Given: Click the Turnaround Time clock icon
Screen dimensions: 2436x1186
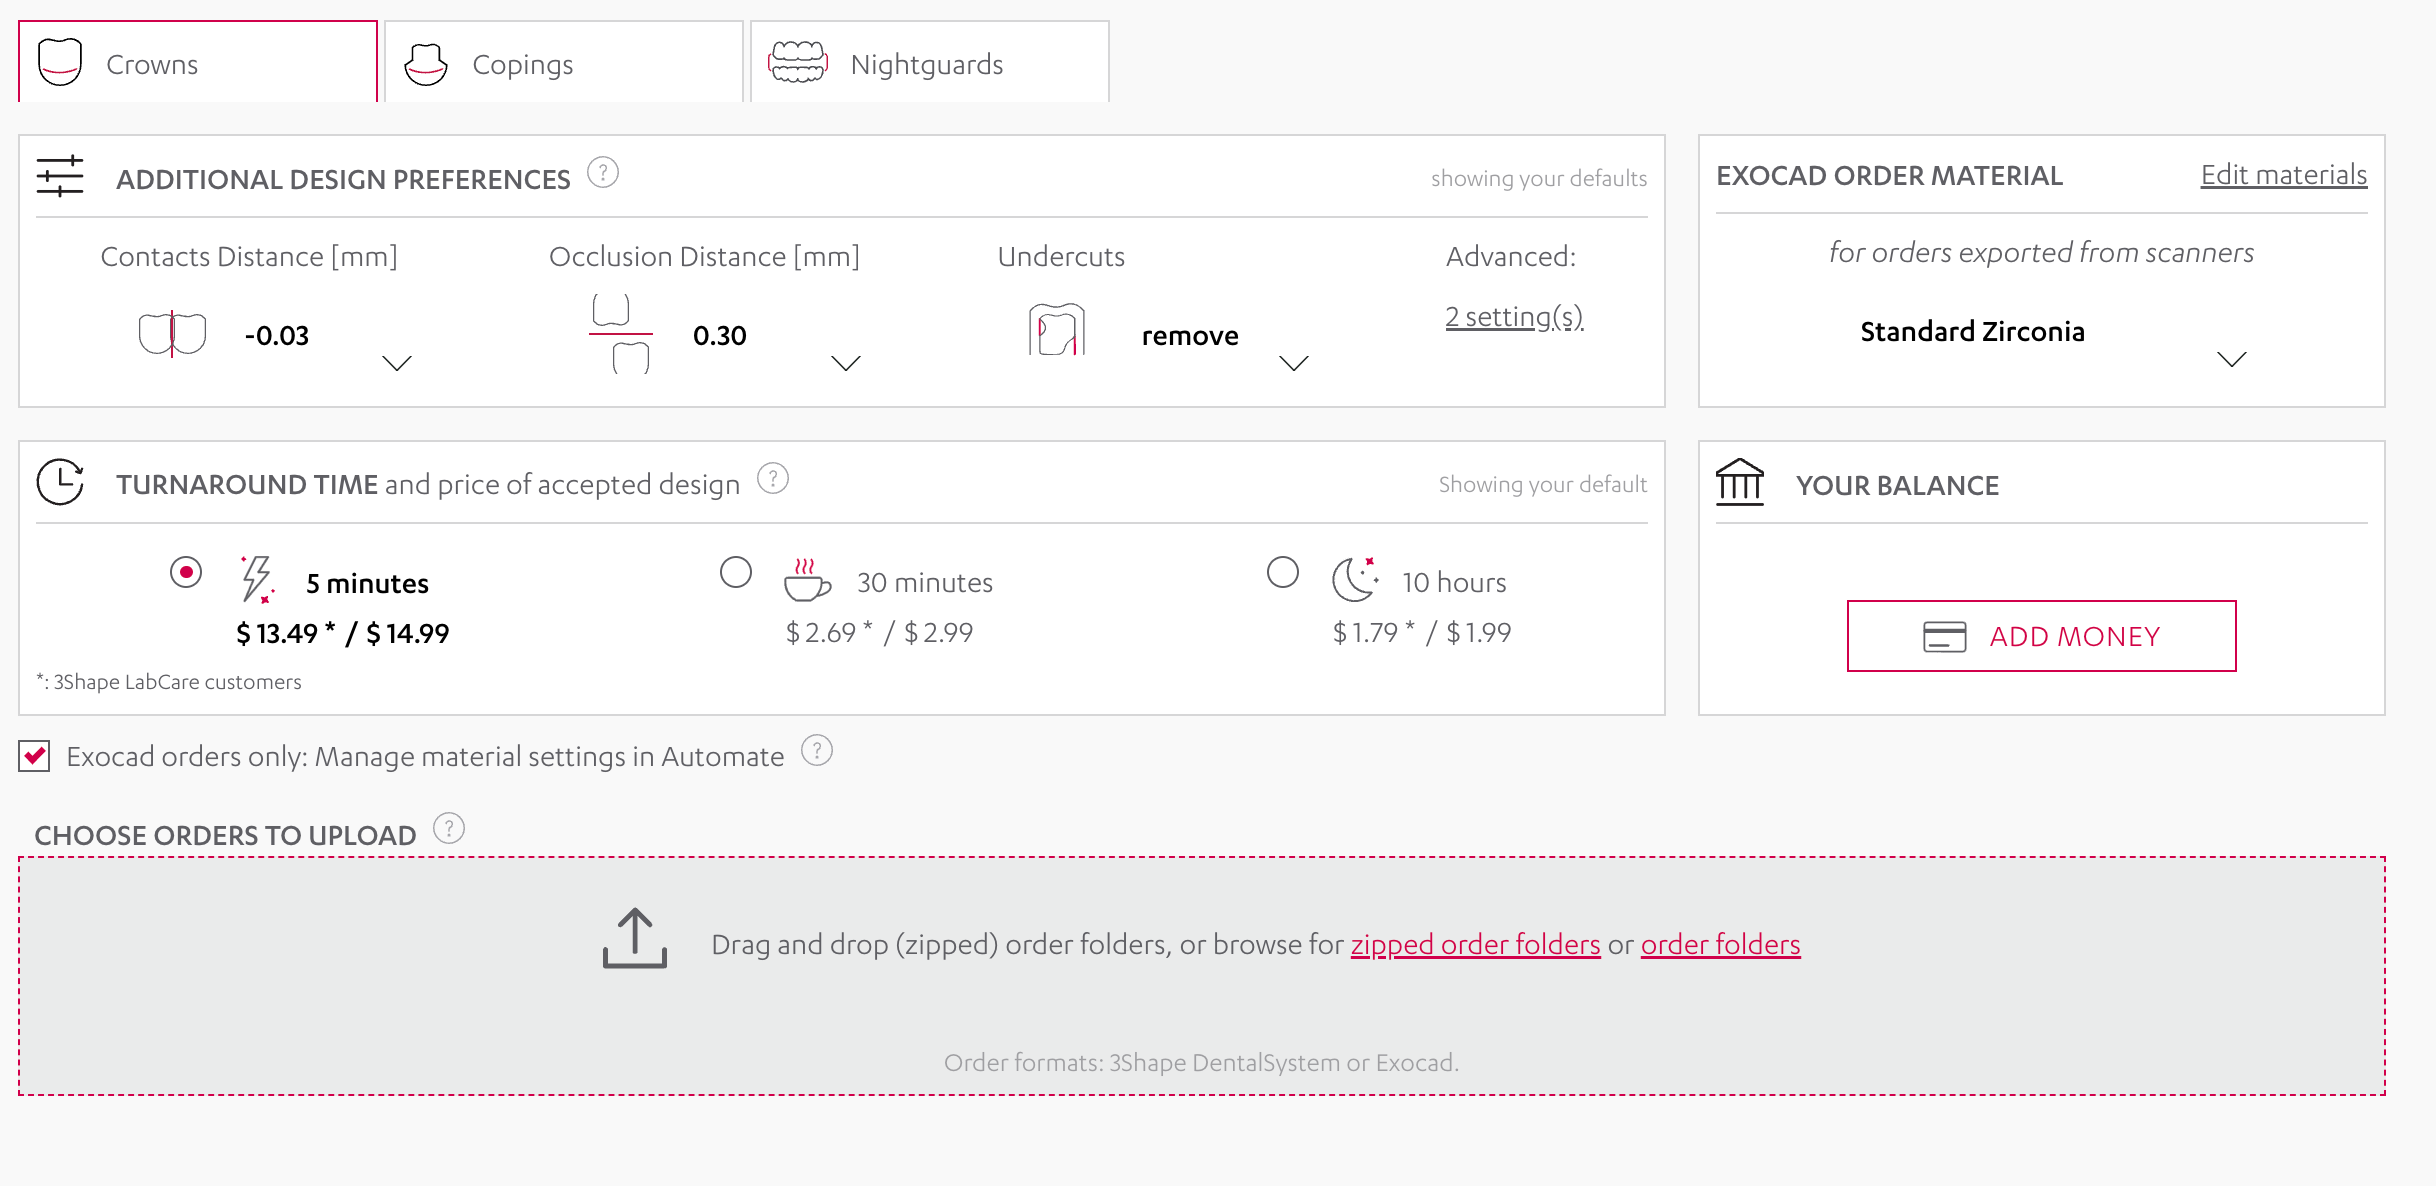Looking at the screenshot, I should point(60,481).
